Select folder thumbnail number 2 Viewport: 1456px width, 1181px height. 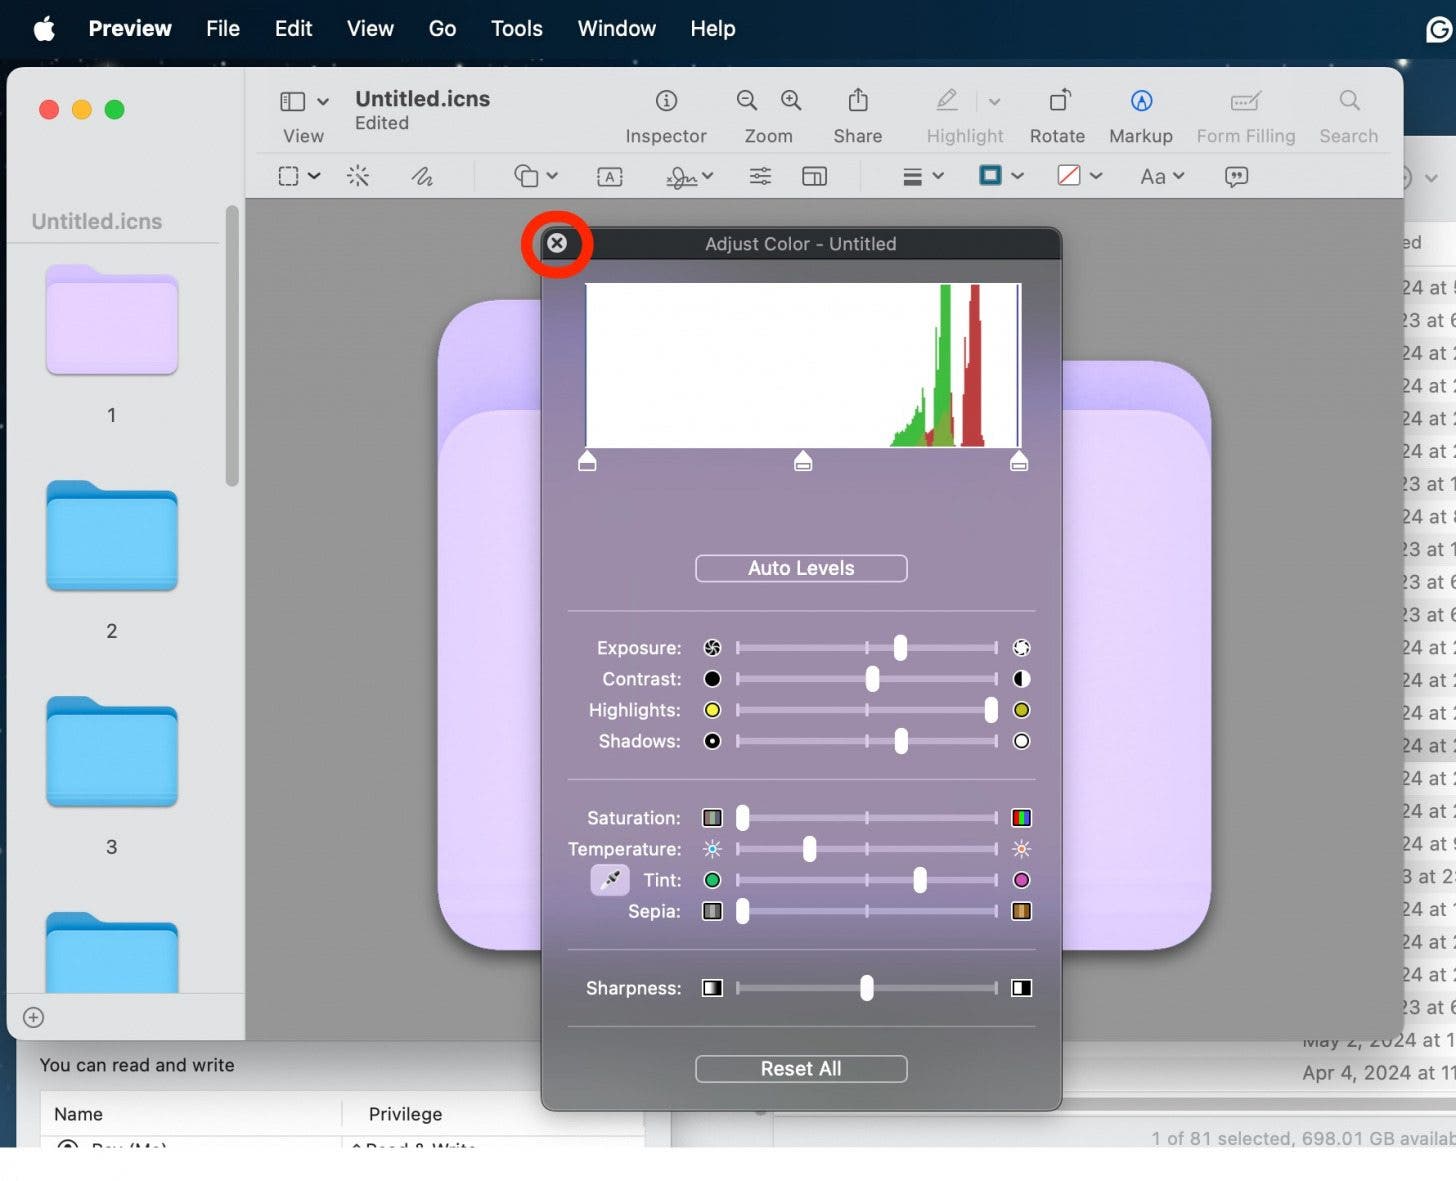pyautogui.click(x=112, y=537)
